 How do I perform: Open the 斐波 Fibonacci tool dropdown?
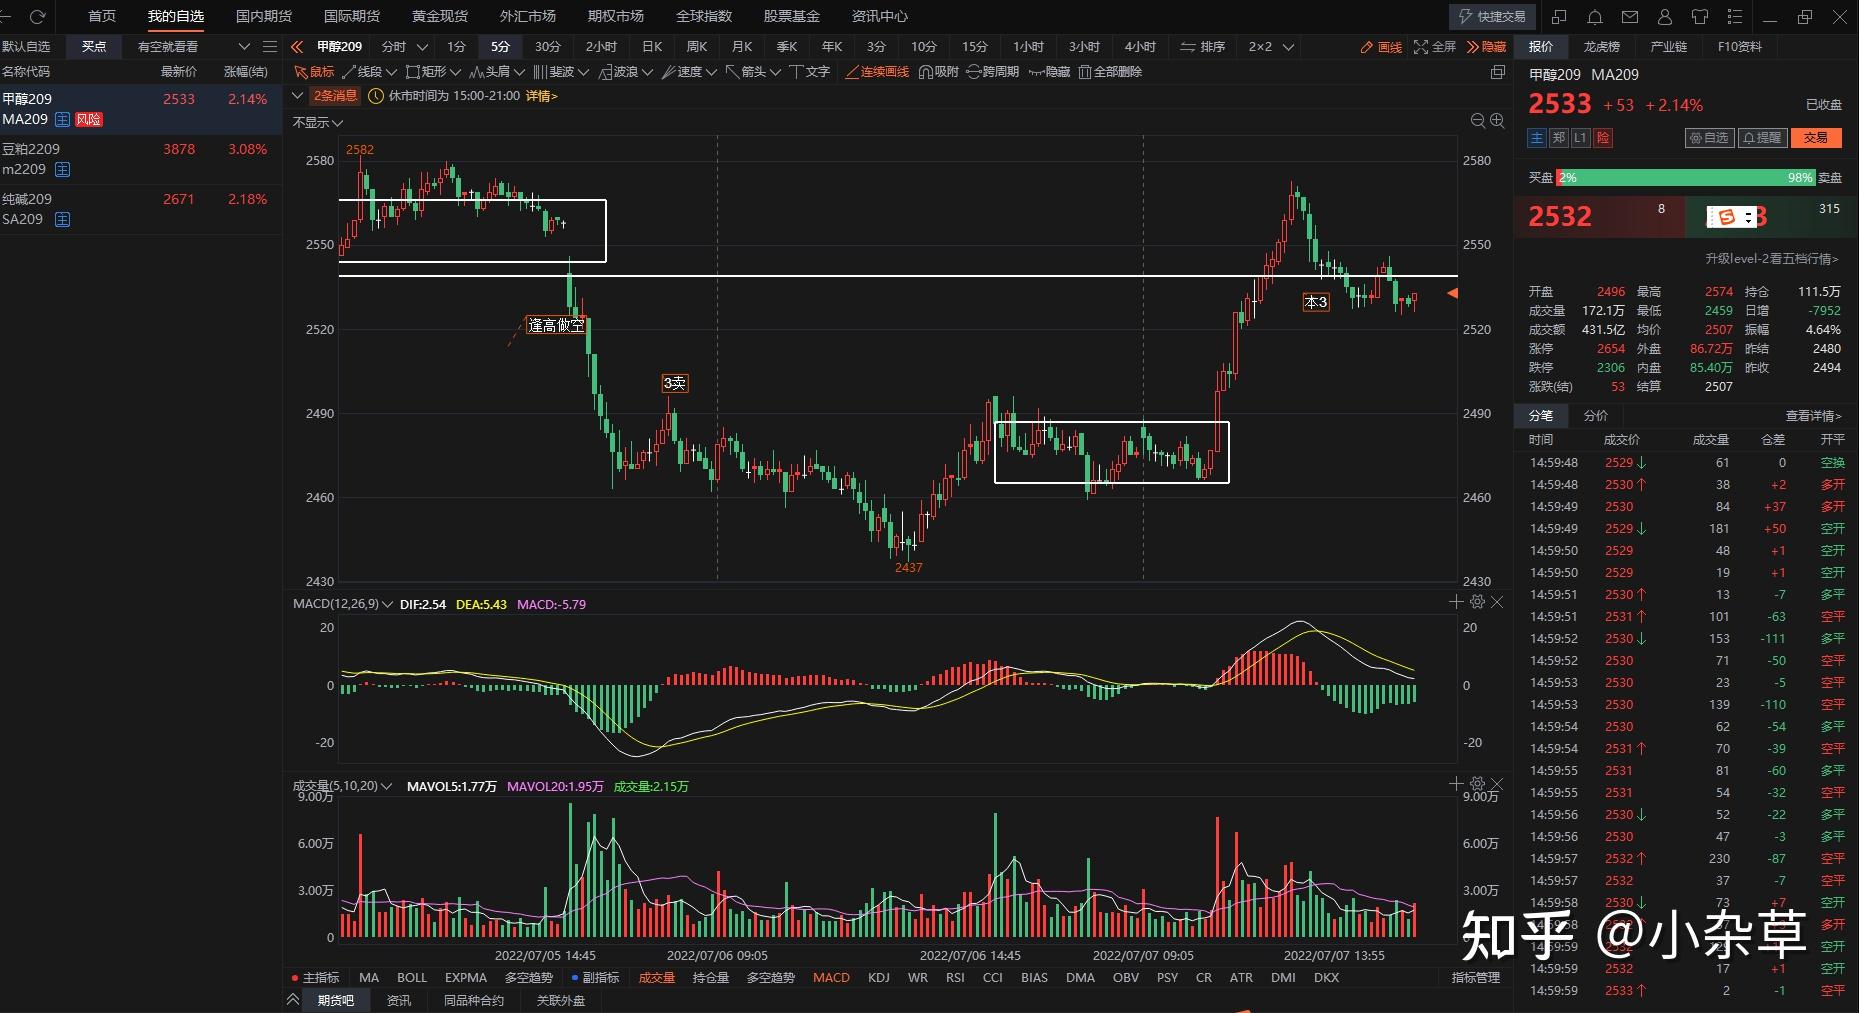(583, 72)
